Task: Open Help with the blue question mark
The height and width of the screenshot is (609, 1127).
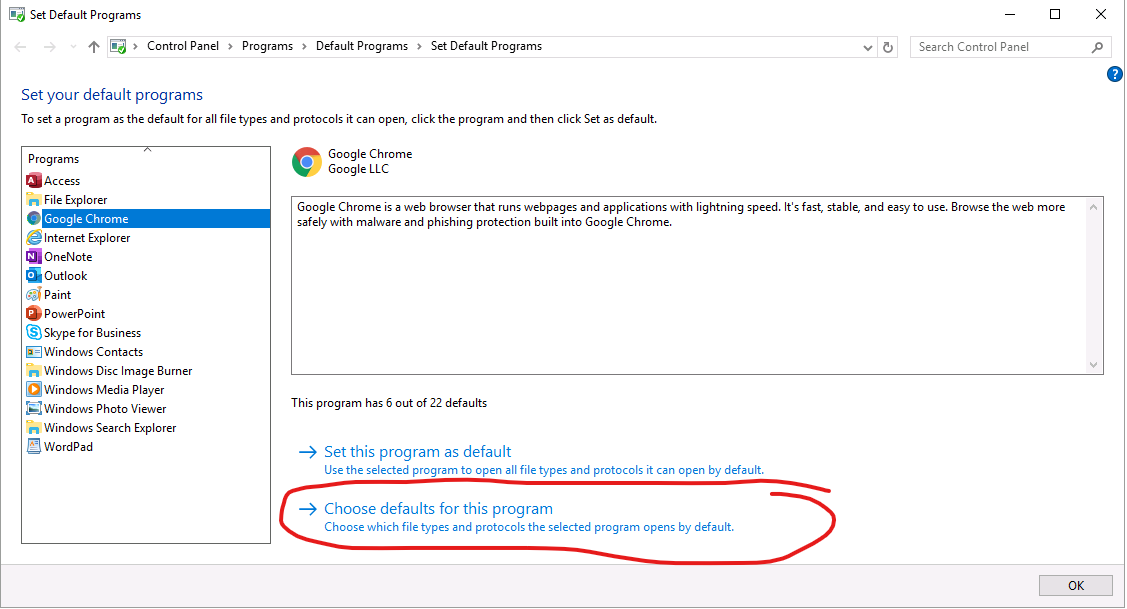Action: [x=1115, y=74]
